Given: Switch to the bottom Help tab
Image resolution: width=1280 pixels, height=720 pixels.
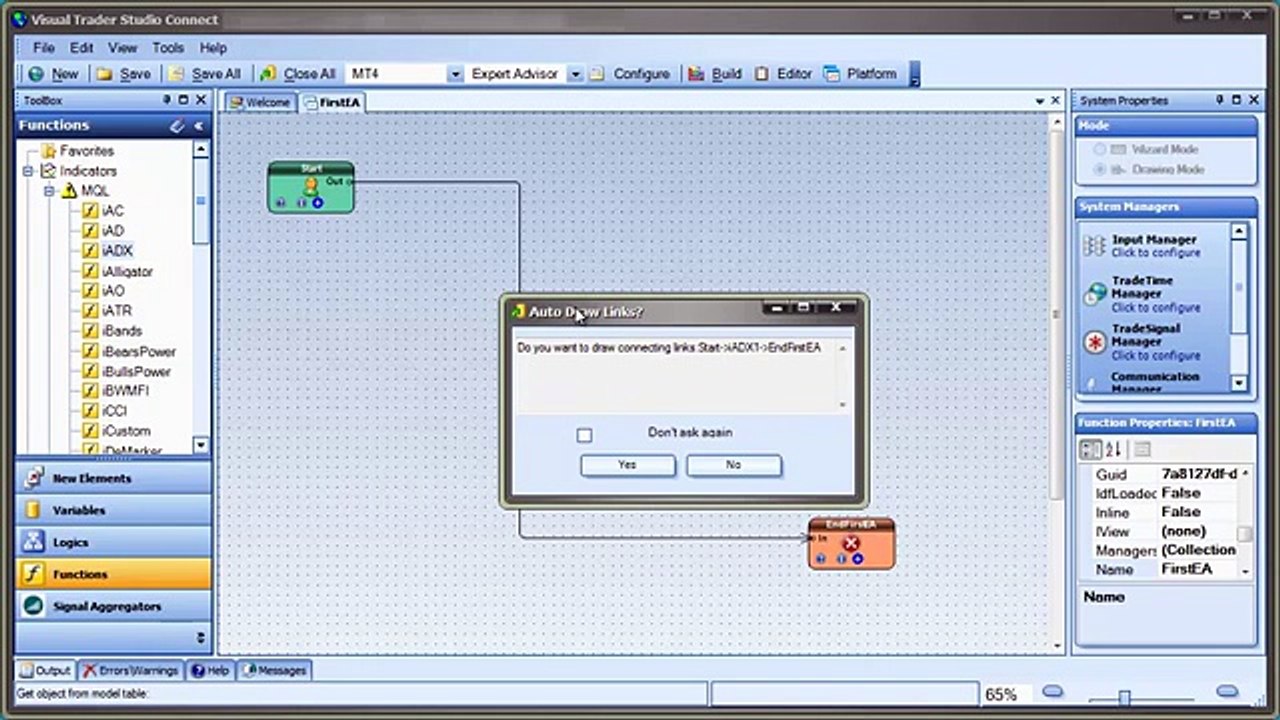Looking at the screenshot, I should (x=210, y=670).
